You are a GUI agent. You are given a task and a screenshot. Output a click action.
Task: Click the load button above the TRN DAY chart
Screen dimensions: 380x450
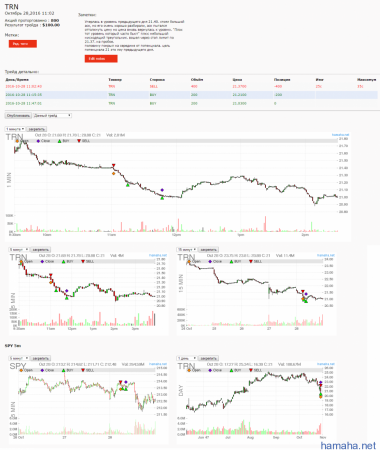209,358
